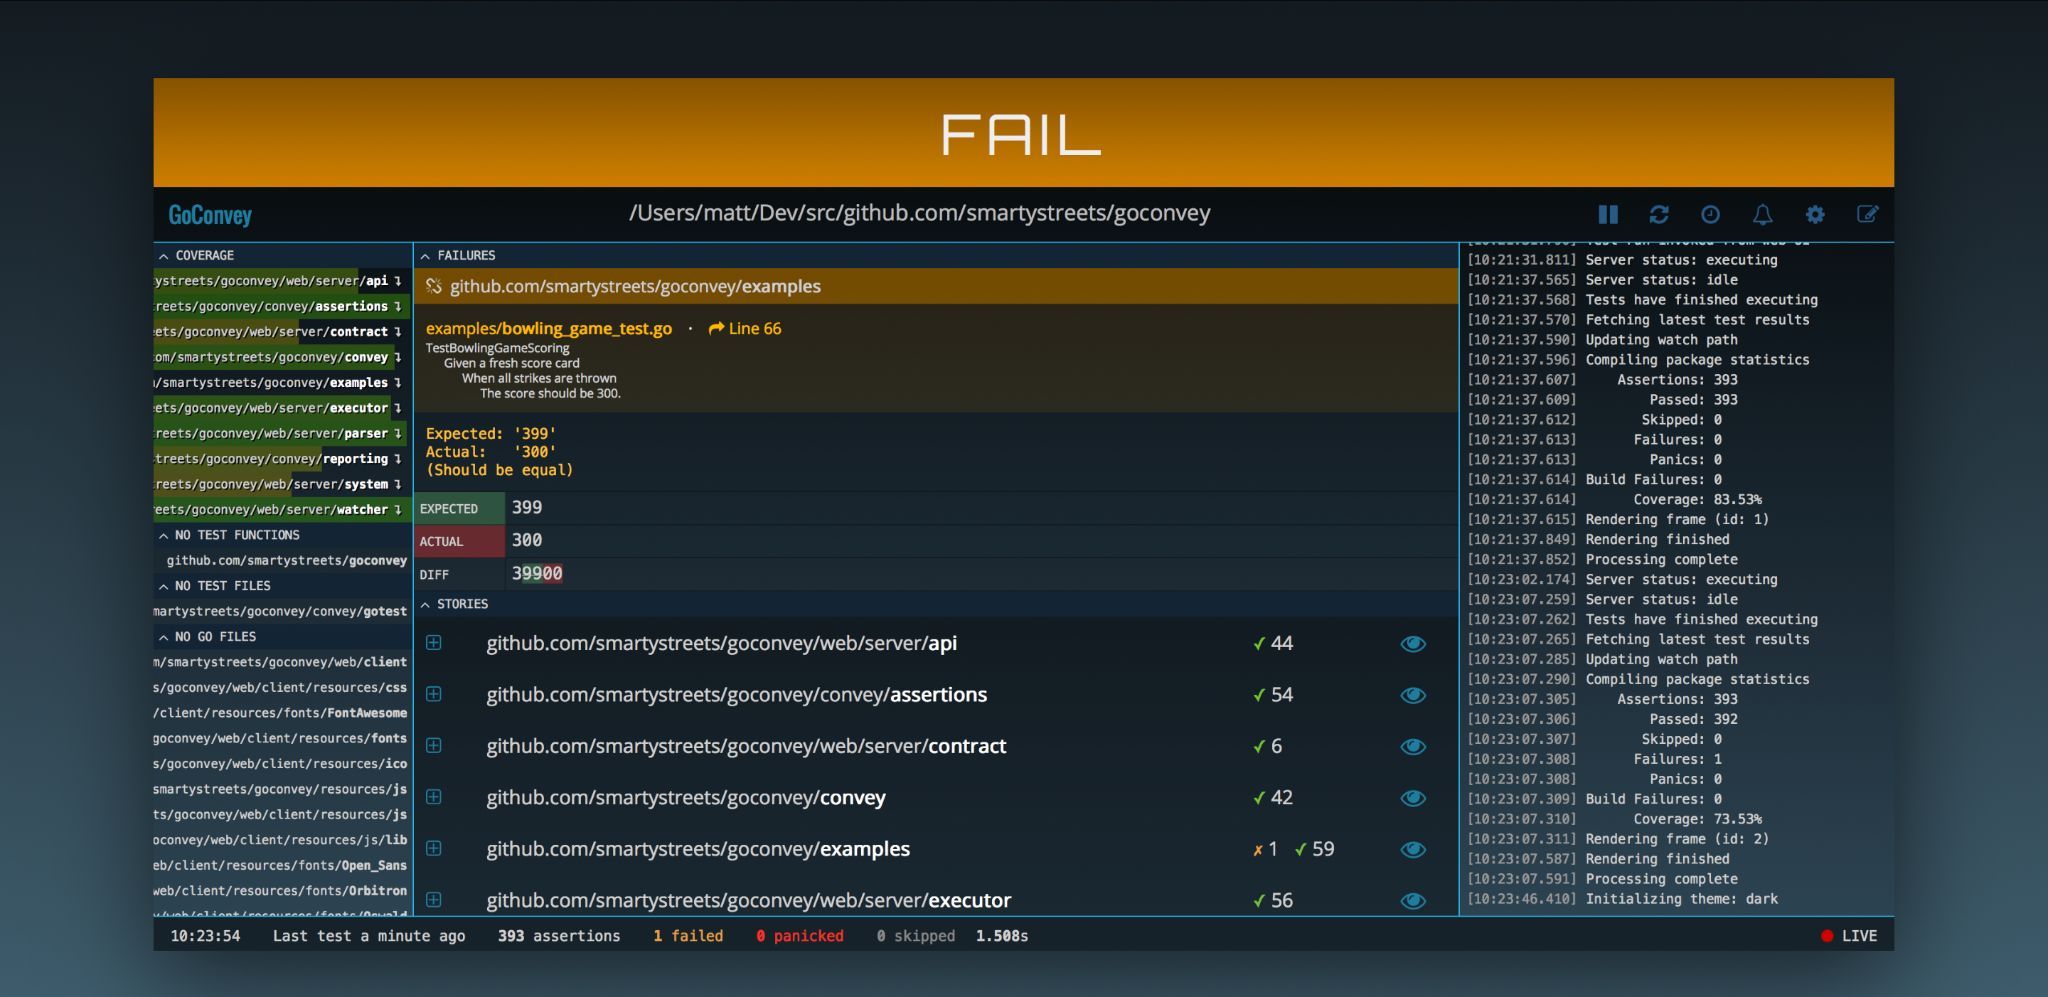Viewport: 2048px width, 997px height.
Task: Open Line 66 link
Action: coord(745,328)
